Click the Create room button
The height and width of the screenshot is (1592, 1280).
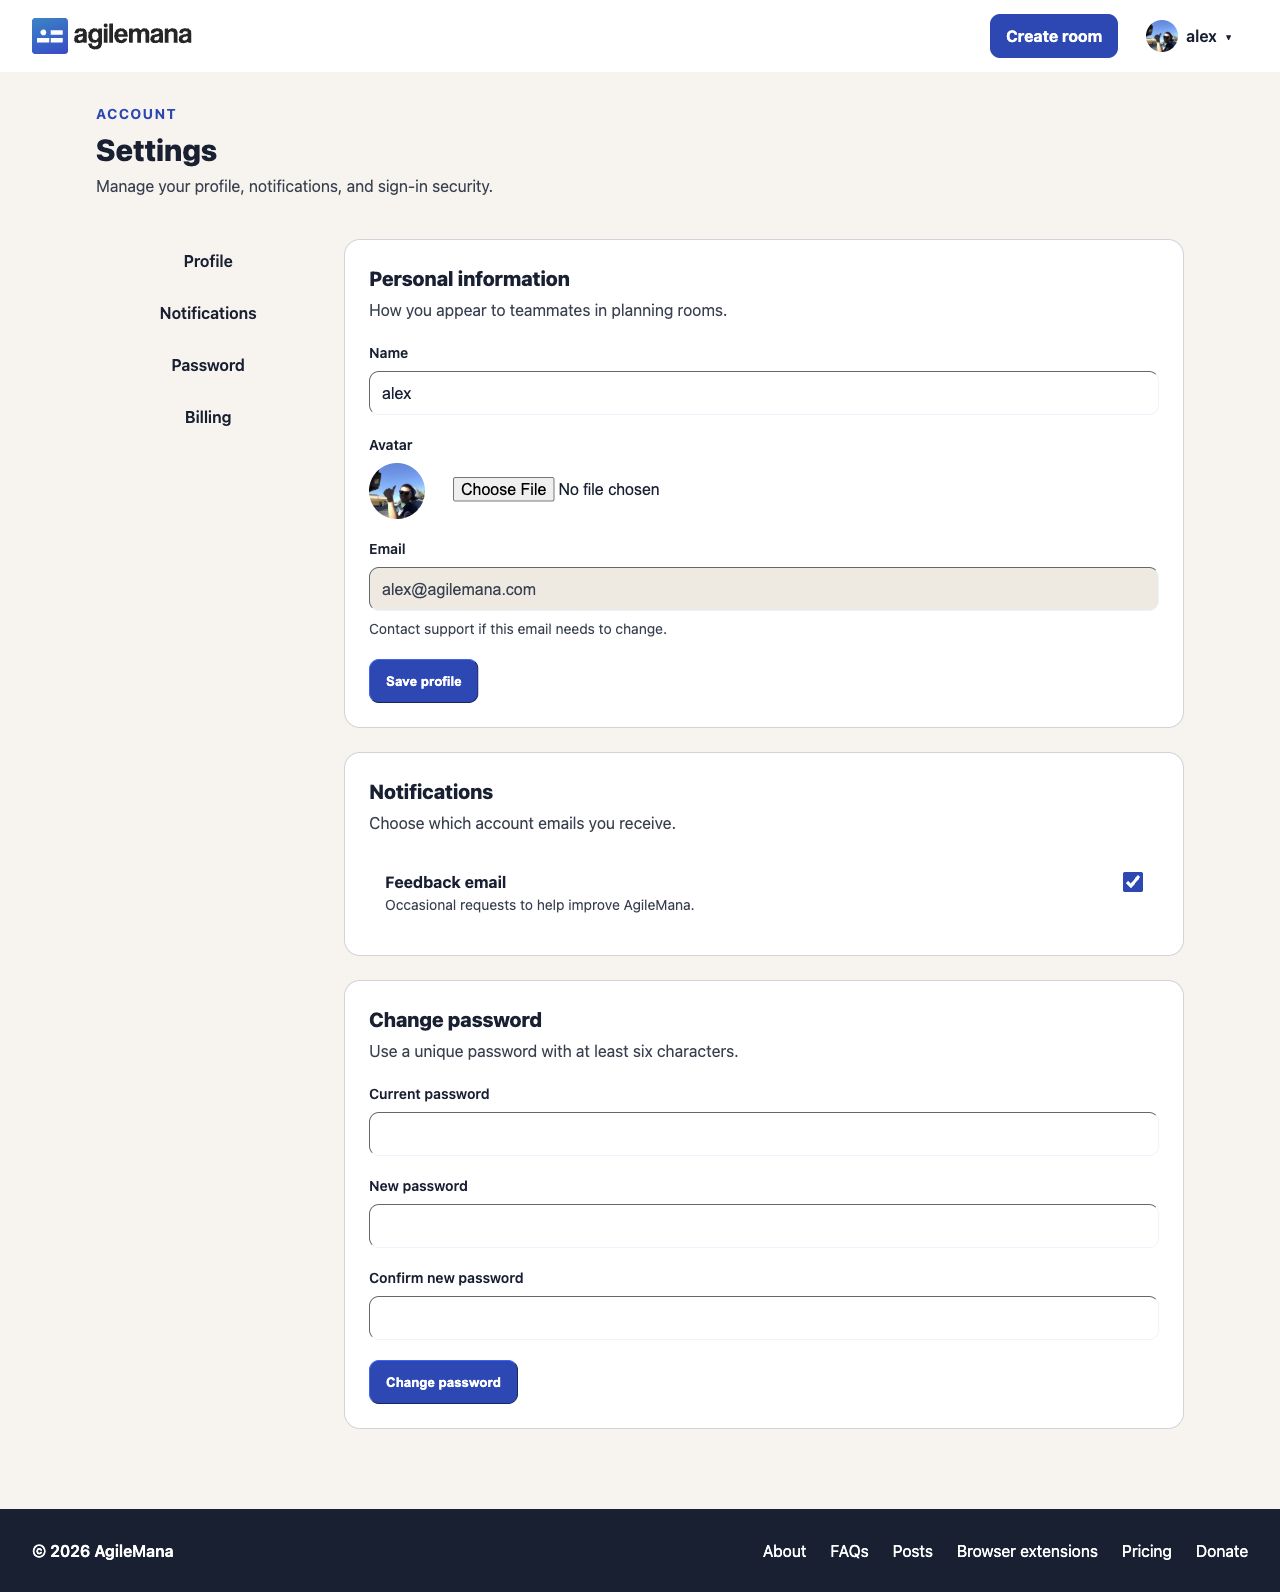click(1054, 36)
